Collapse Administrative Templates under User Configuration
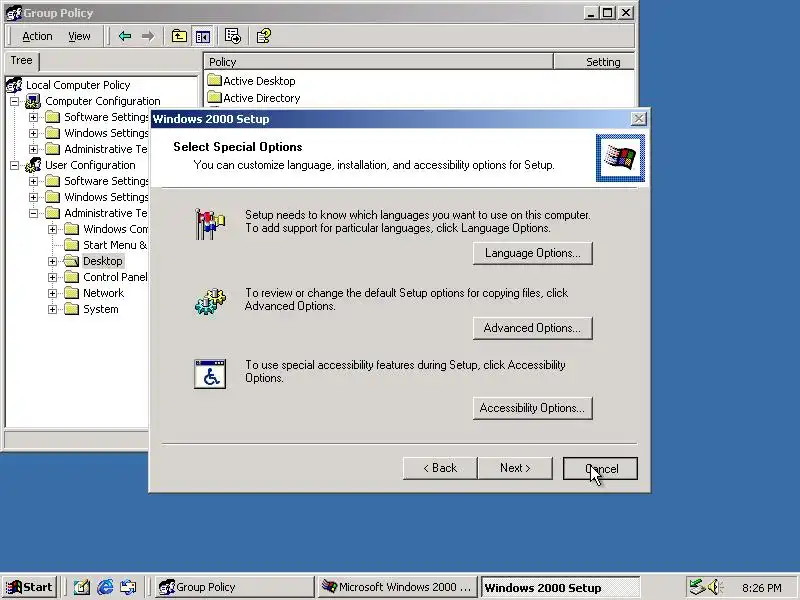Image resolution: width=800 pixels, height=600 pixels. point(34,213)
